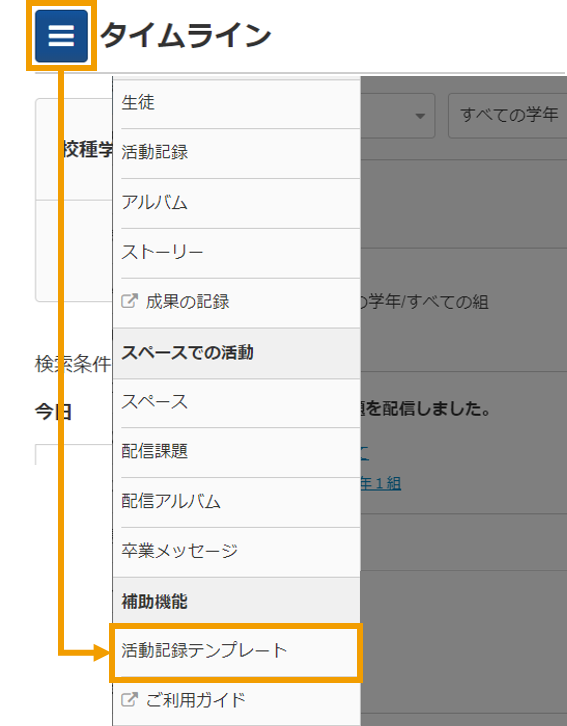The height and width of the screenshot is (726, 567).
Task: Open 配信課題 menu item
Action: [237, 452]
